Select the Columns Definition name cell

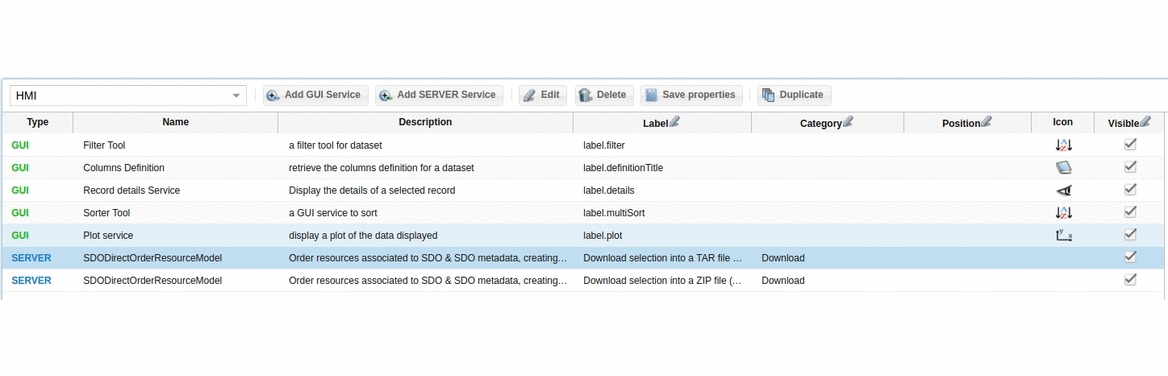tap(124, 168)
